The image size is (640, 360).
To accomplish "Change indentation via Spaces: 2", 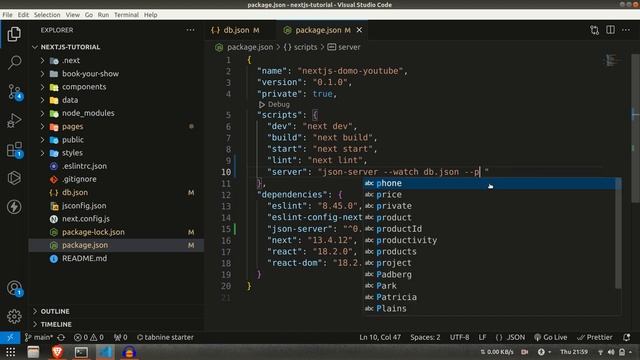I will pos(425,338).
